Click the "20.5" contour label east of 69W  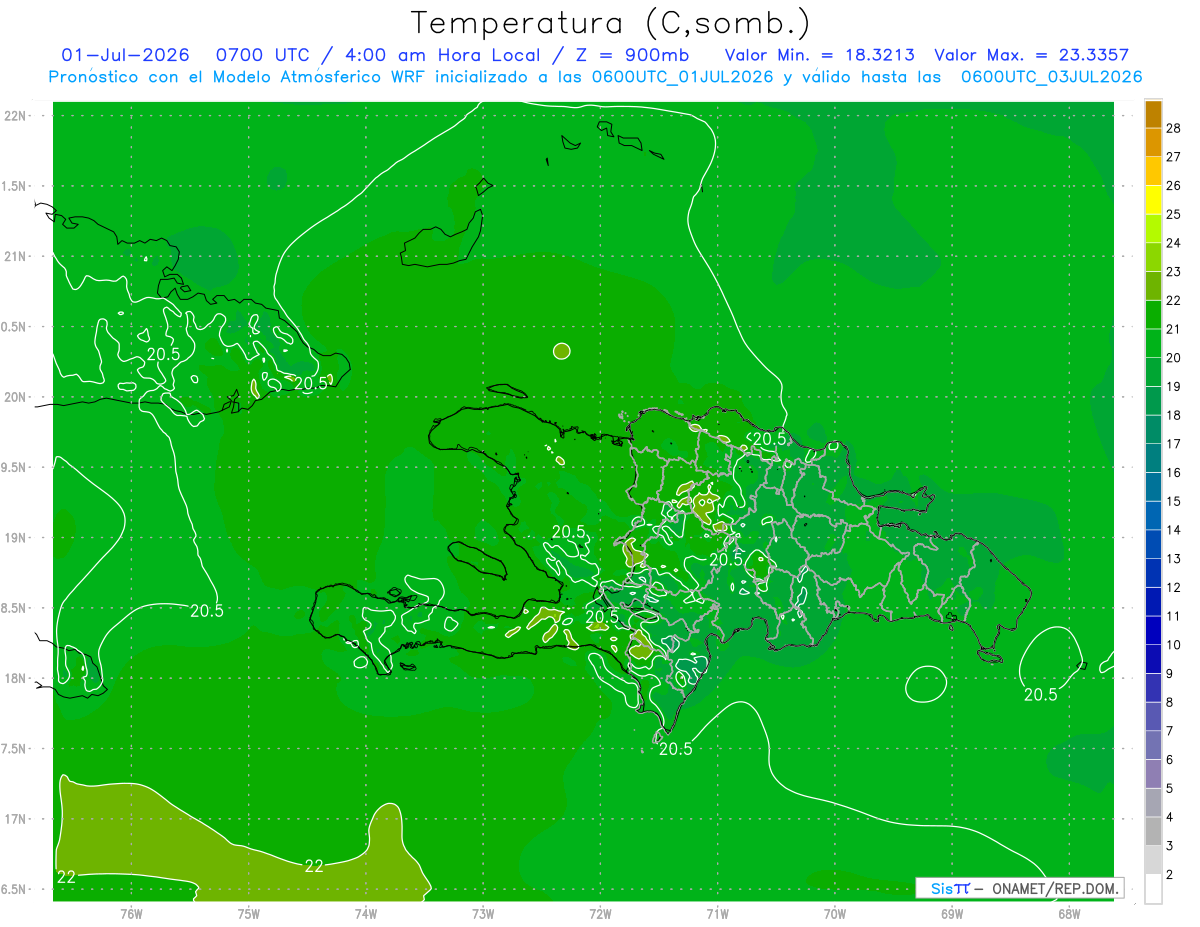pyautogui.click(x=1040, y=694)
